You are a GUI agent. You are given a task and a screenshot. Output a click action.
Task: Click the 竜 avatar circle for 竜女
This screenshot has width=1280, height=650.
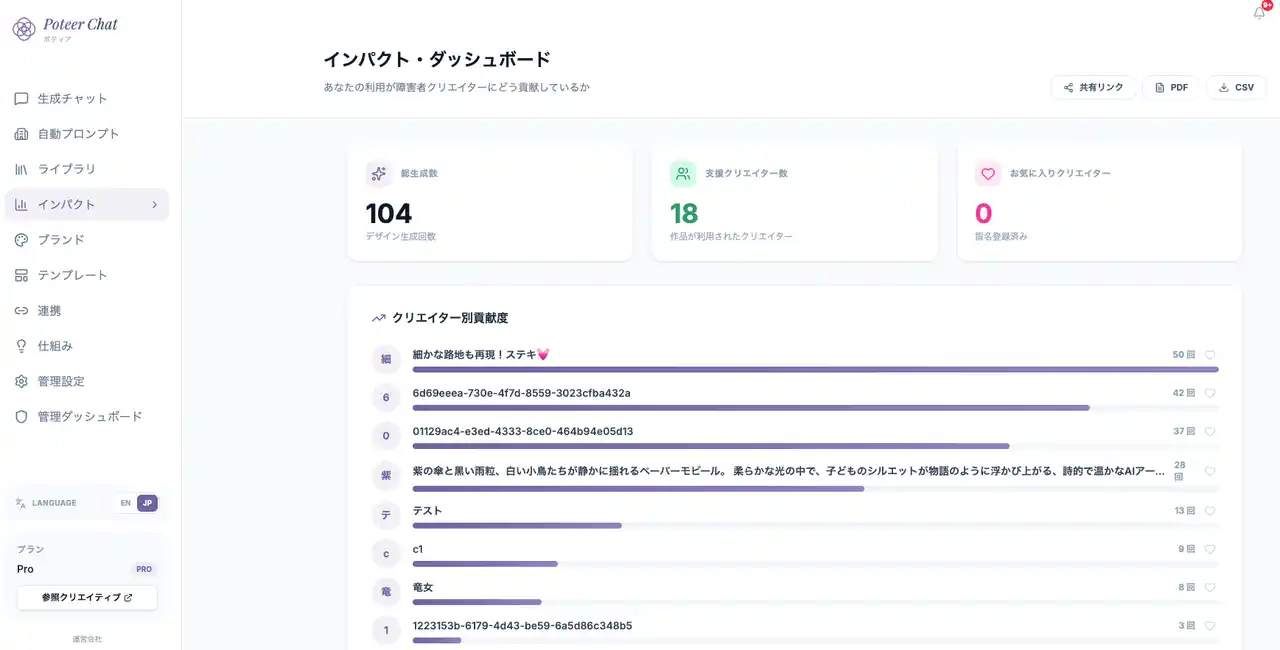click(386, 592)
